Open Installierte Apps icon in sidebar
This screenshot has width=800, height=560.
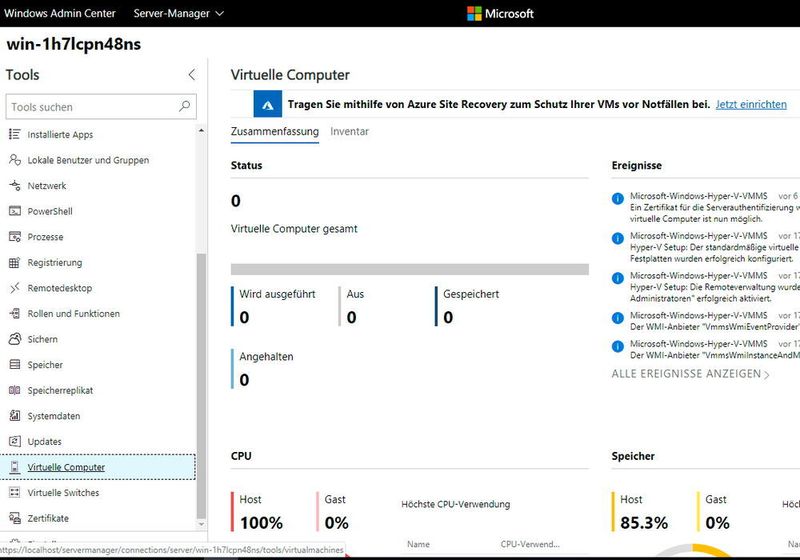[14, 134]
